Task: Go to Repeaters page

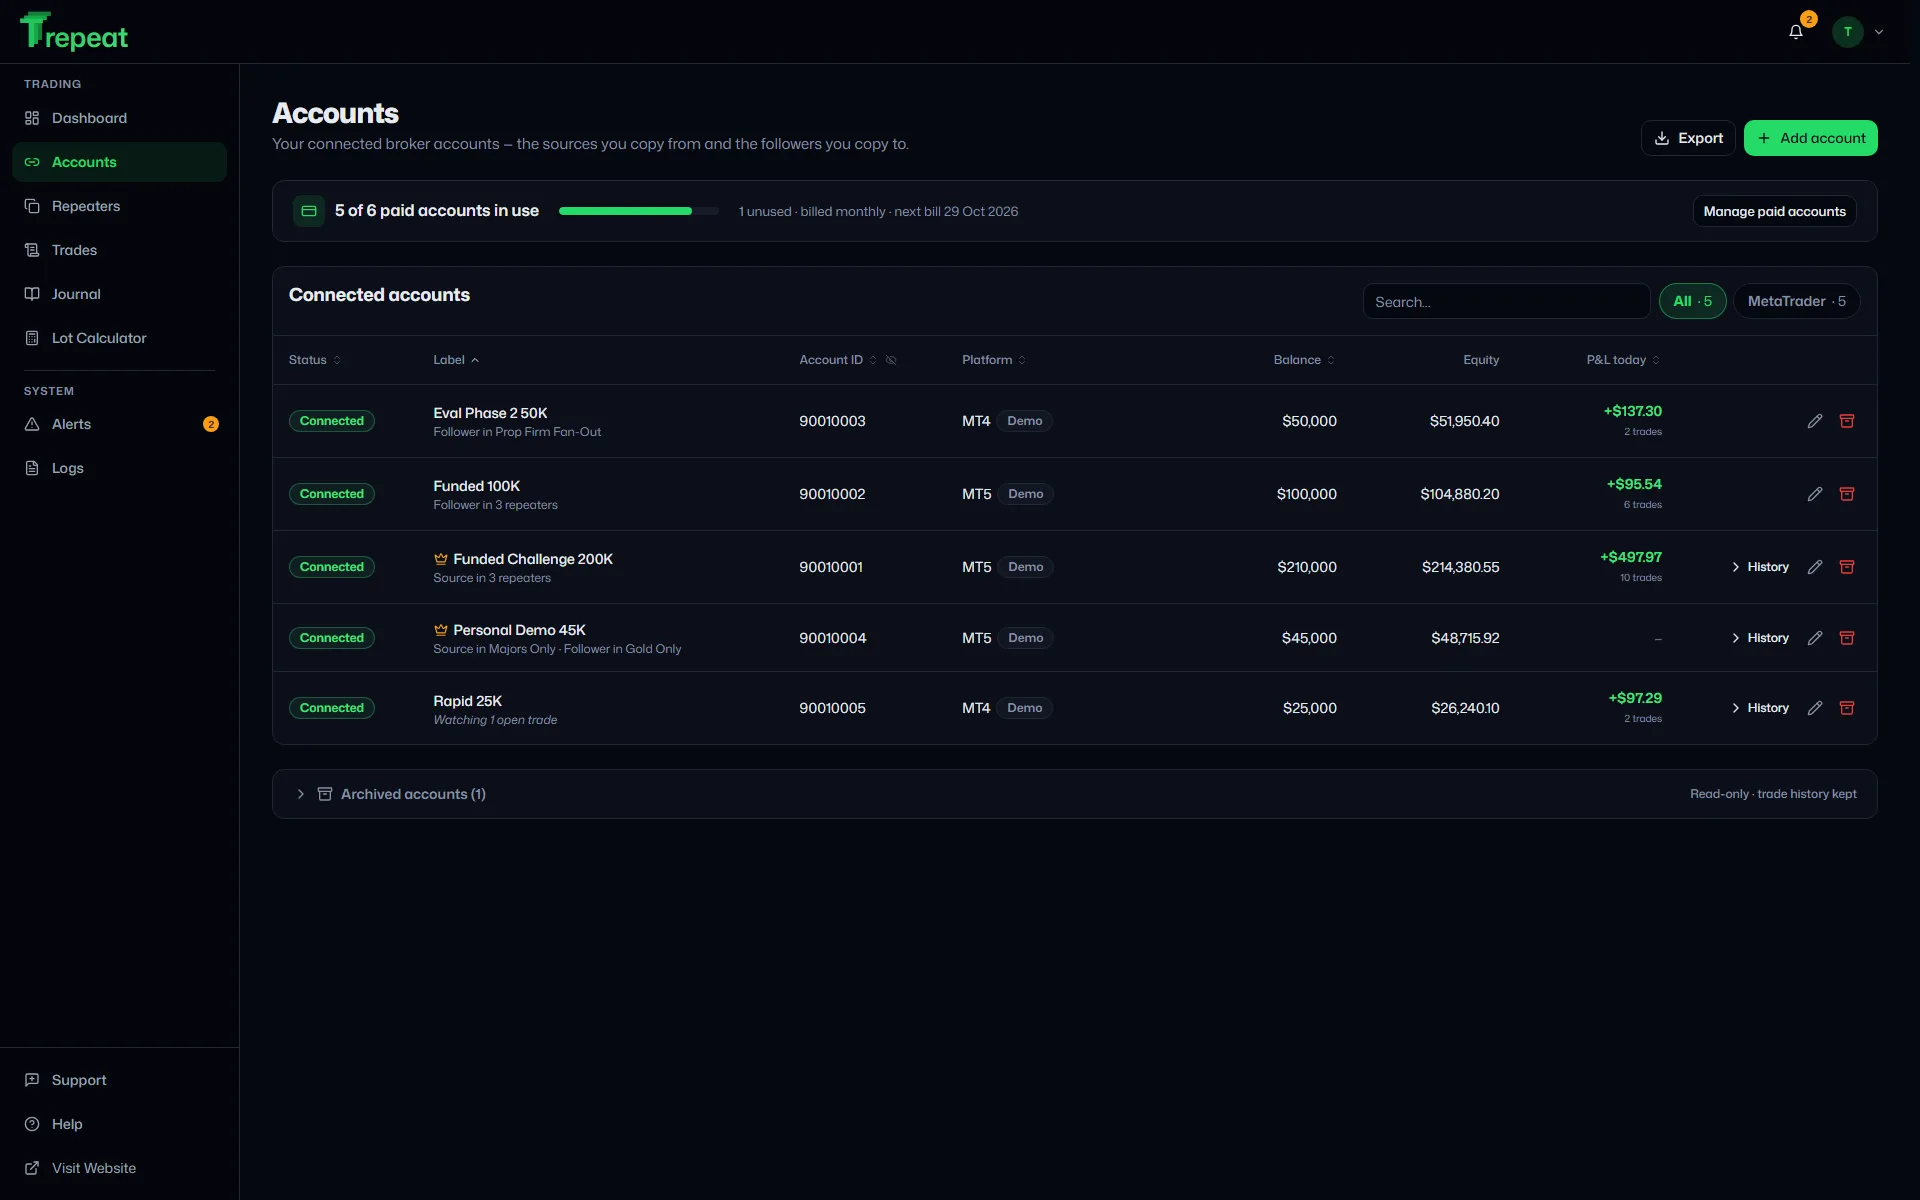Action: [119, 206]
